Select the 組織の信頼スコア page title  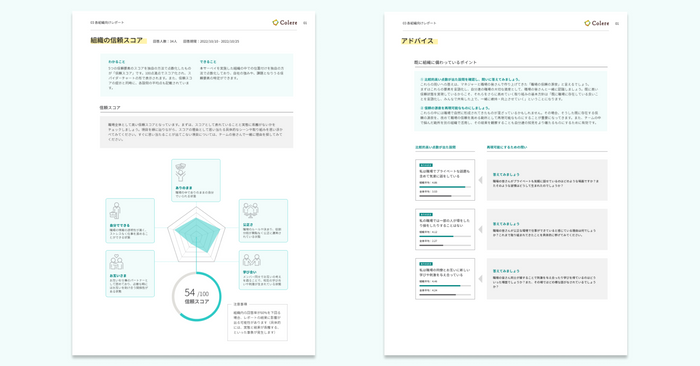coord(117,41)
